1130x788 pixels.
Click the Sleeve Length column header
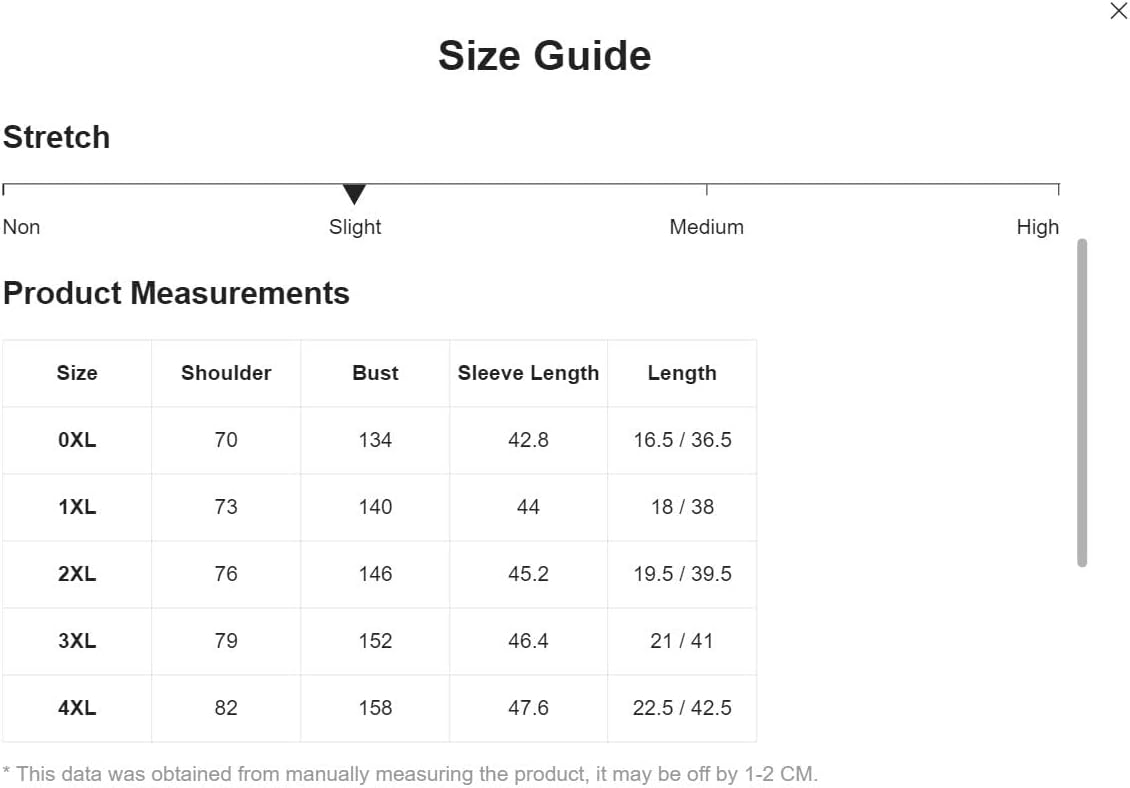528,373
